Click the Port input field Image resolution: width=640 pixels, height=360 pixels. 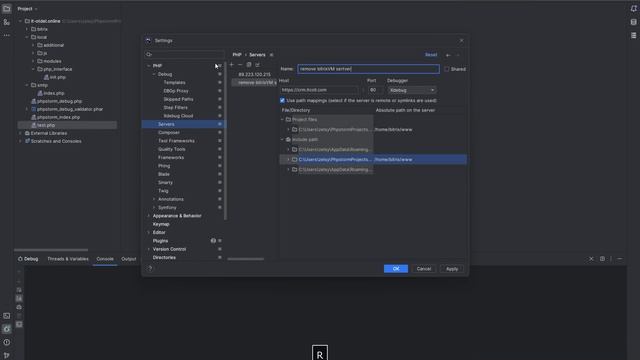pos(375,90)
